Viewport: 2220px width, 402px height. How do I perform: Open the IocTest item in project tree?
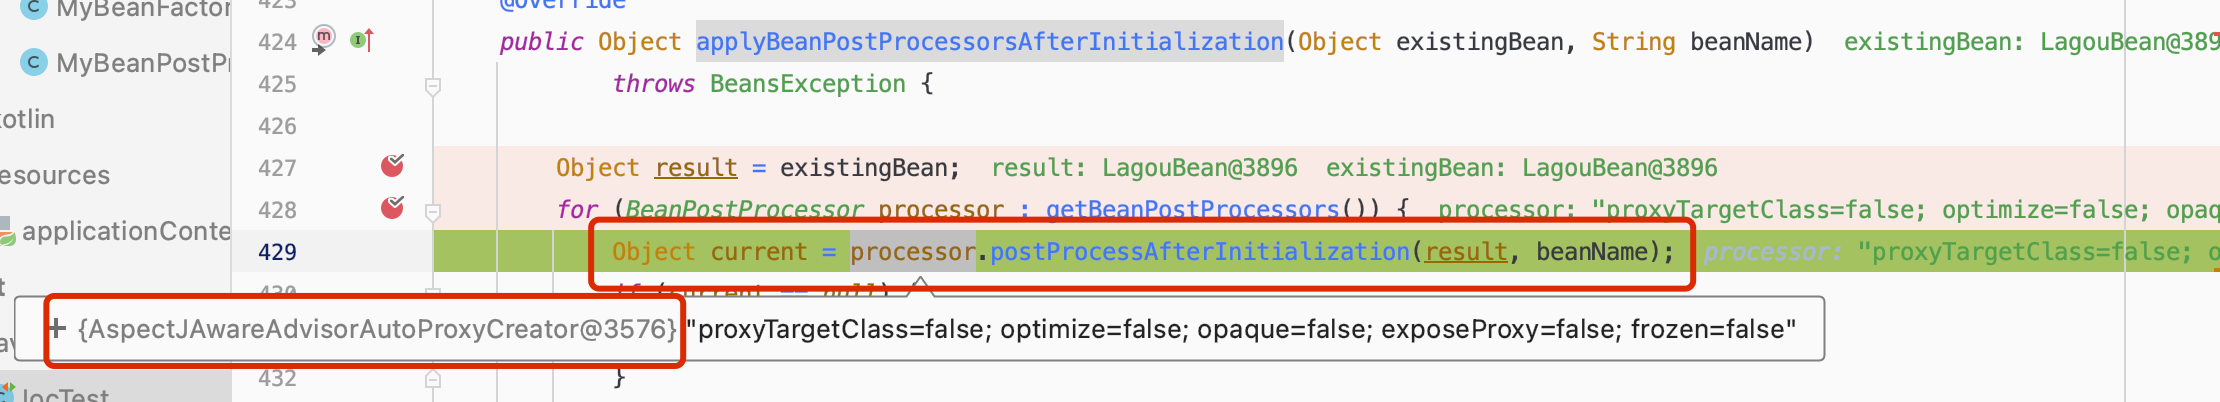(x=65, y=395)
